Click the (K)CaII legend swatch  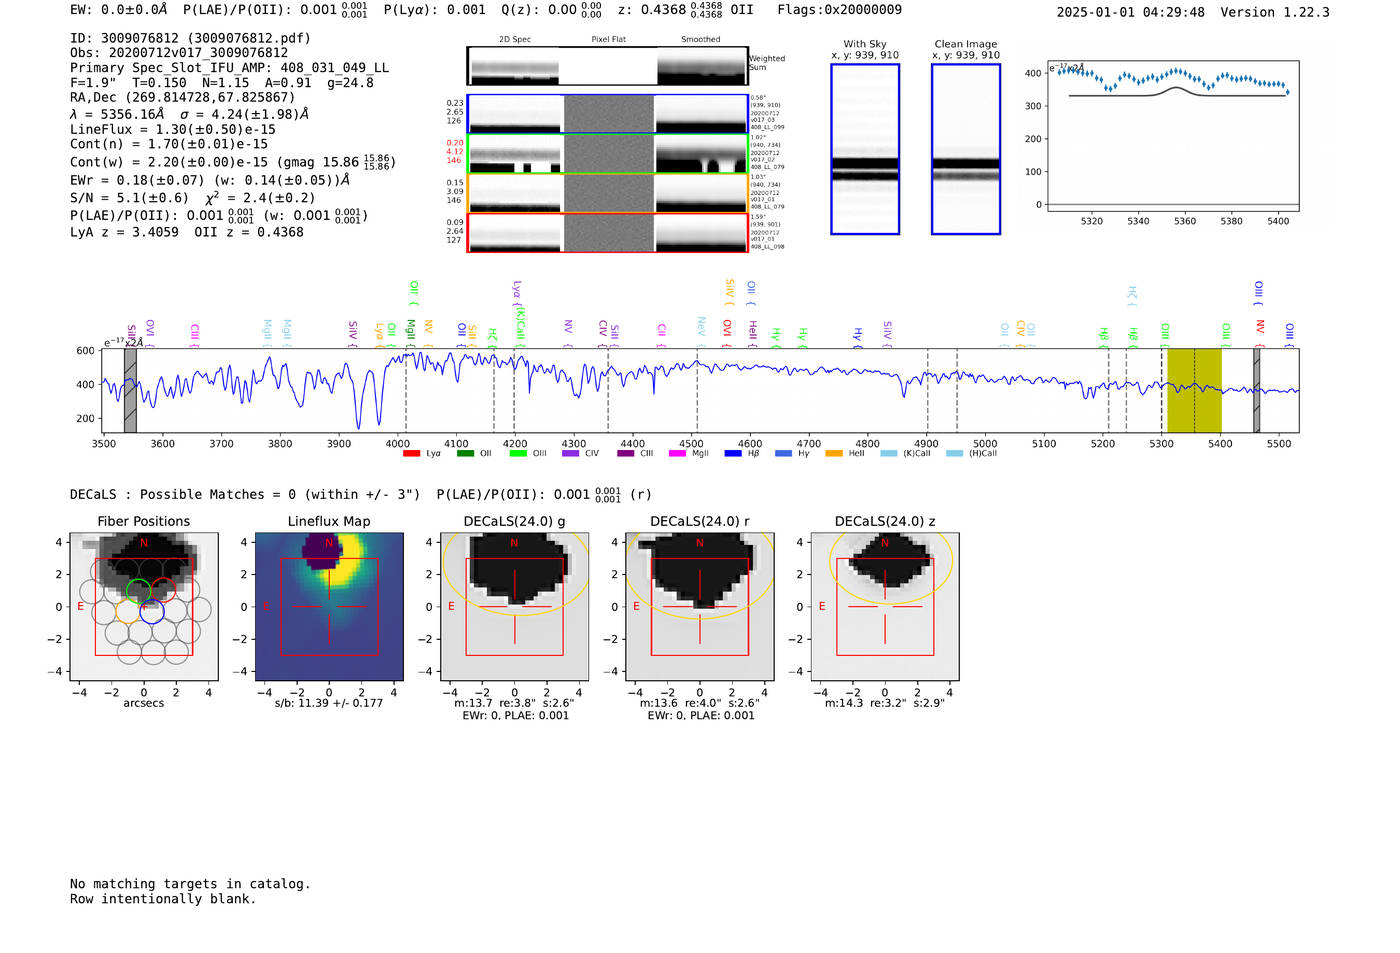click(888, 454)
